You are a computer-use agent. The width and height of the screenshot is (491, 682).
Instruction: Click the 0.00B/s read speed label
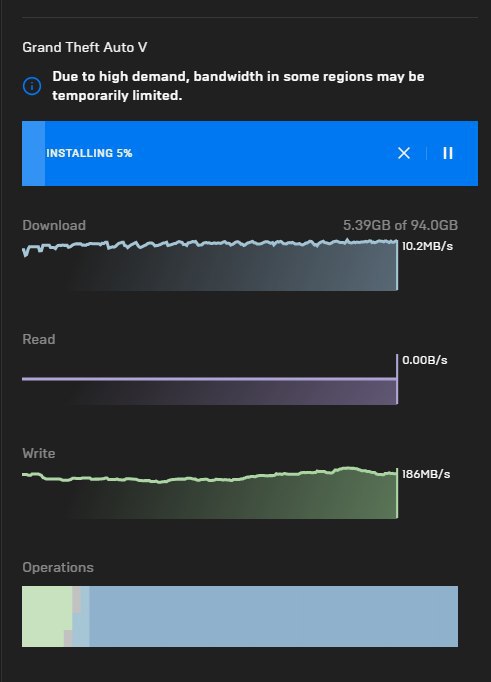[425, 360]
